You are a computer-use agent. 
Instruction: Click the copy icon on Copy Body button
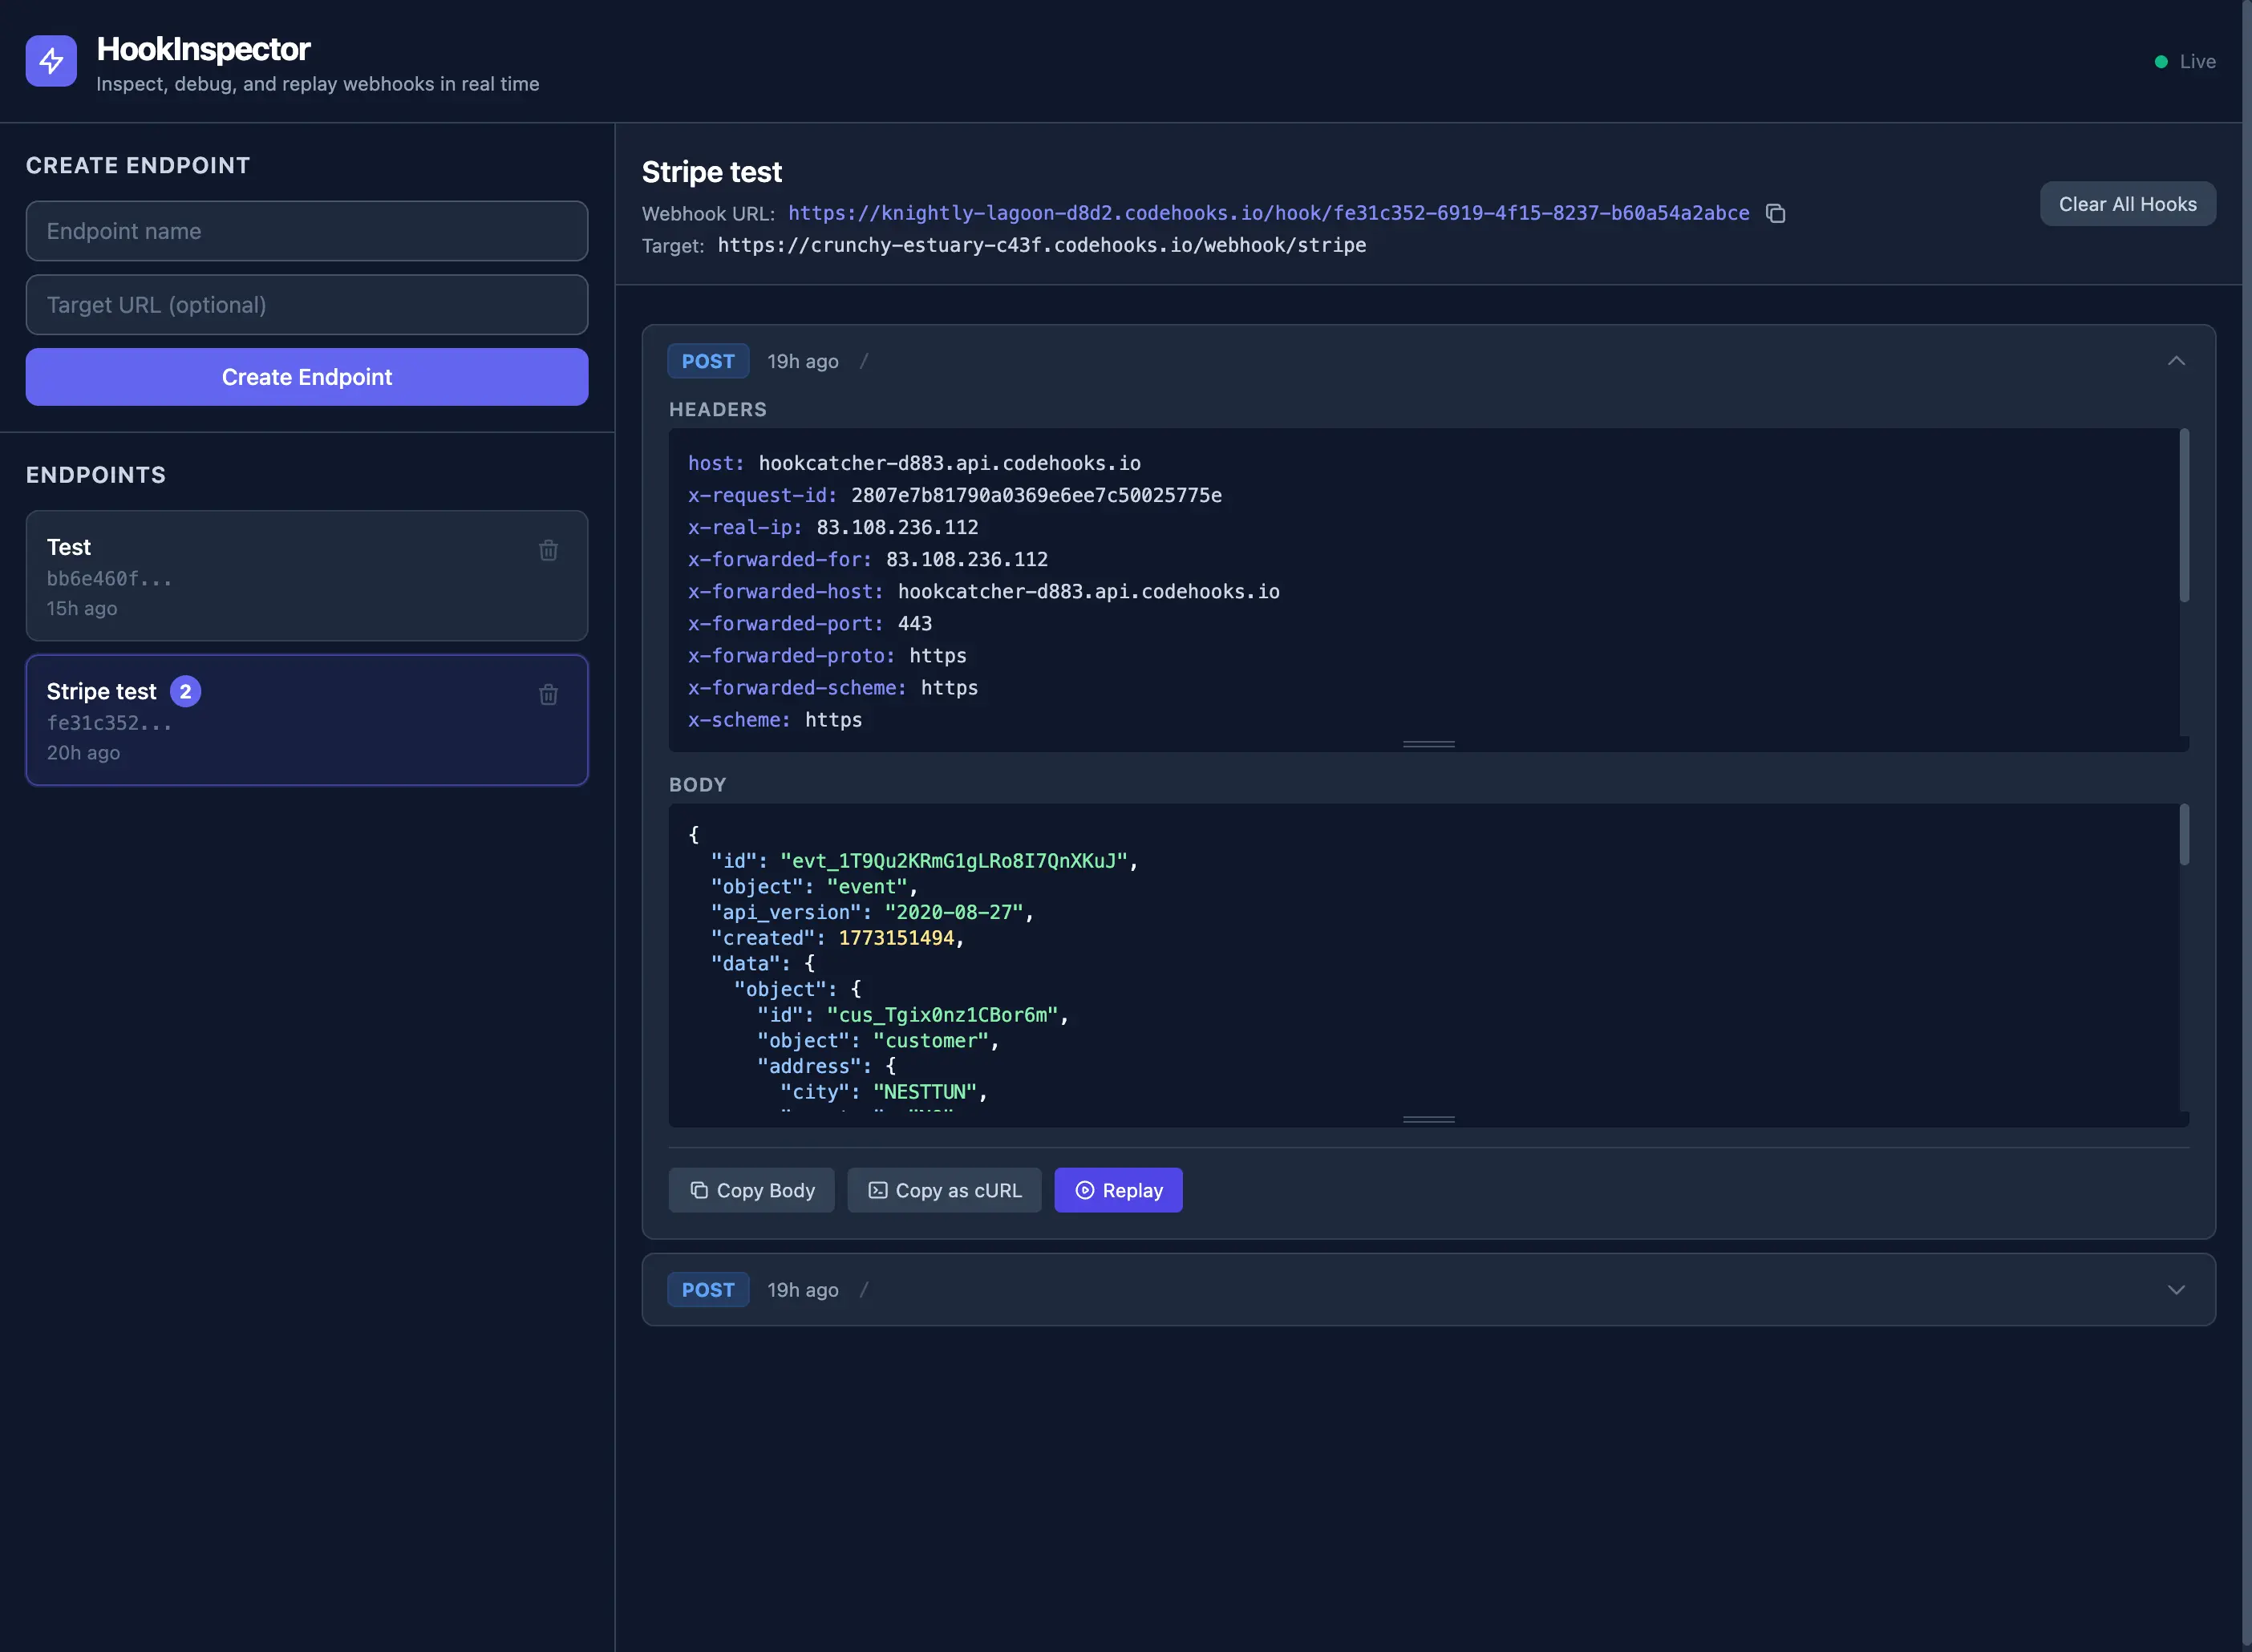tap(698, 1190)
